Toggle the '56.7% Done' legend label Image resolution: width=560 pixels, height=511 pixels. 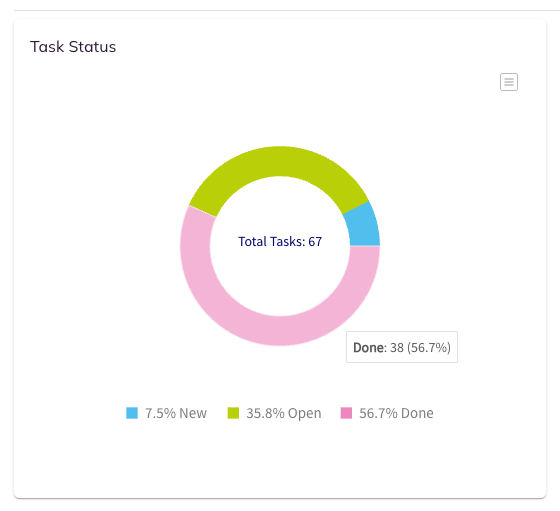tap(396, 413)
